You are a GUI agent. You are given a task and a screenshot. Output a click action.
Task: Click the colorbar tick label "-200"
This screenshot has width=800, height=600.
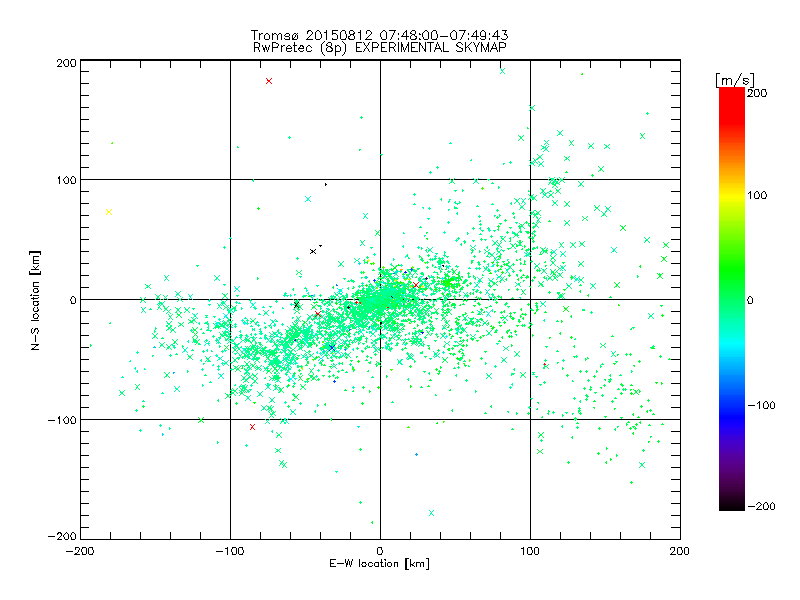761,506
